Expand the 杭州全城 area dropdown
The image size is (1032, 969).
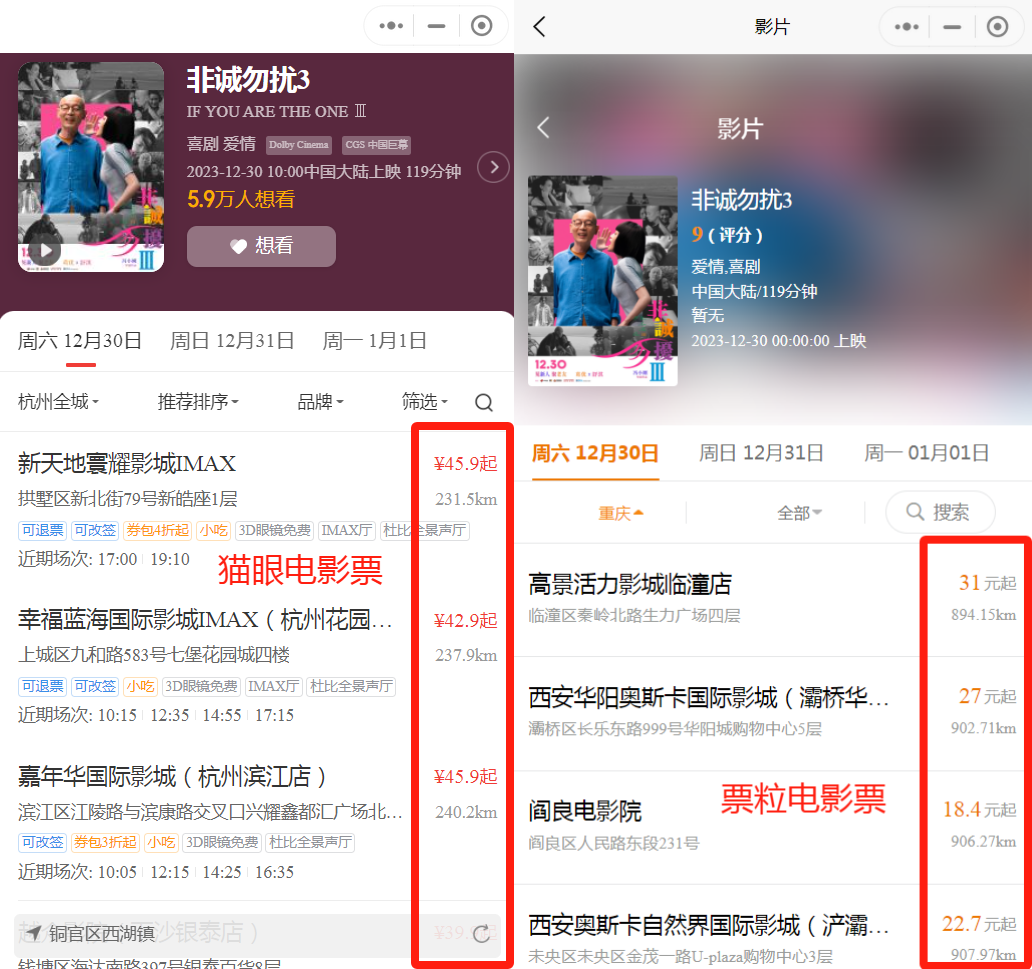point(59,402)
